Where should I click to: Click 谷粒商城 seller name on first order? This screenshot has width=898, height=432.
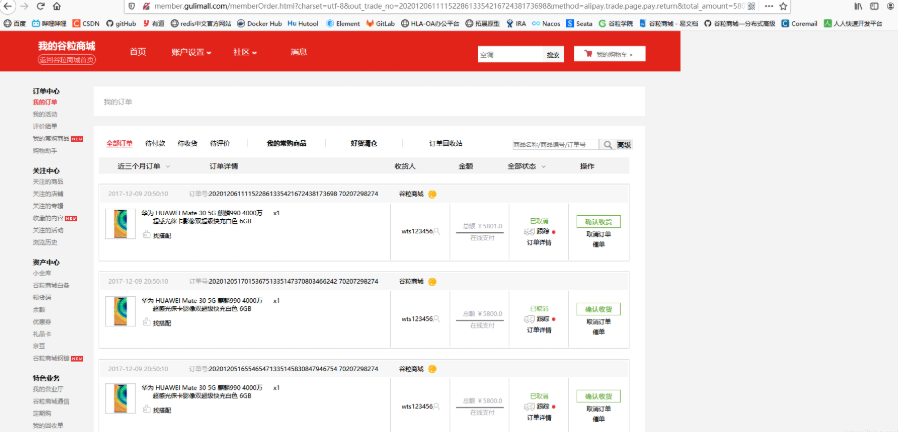tap(411, 194)
